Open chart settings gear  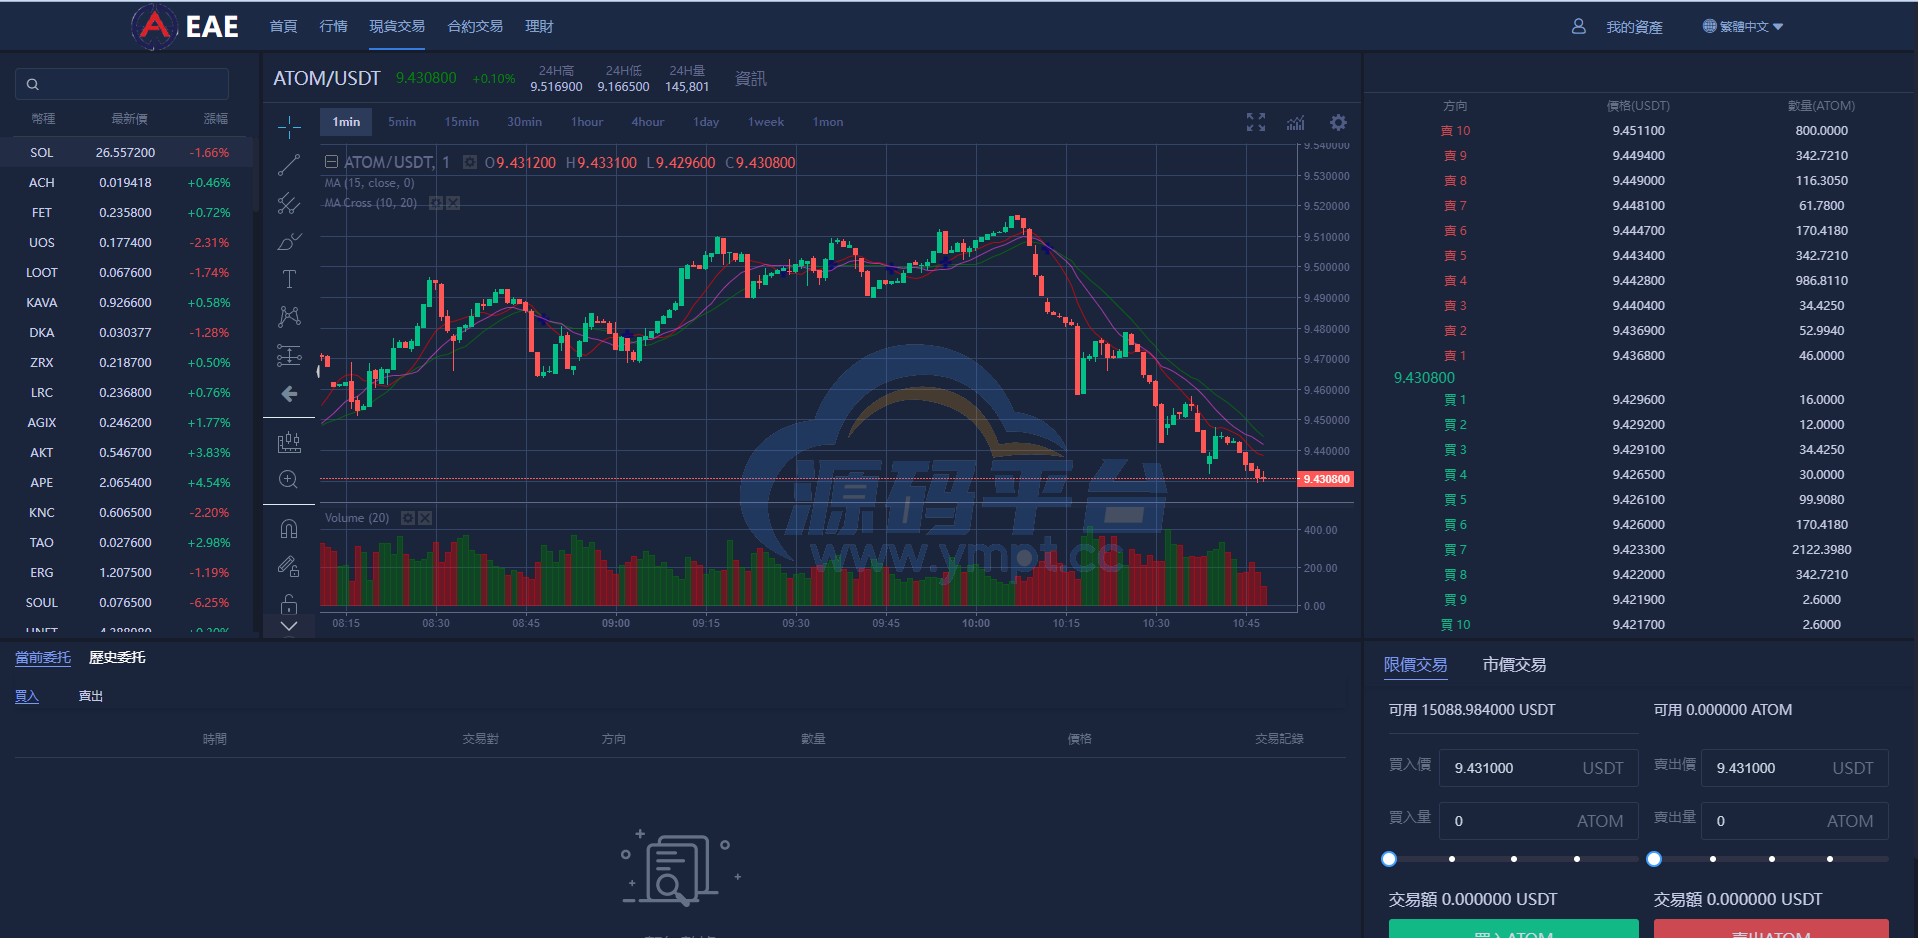click(x=1338, y=122)
